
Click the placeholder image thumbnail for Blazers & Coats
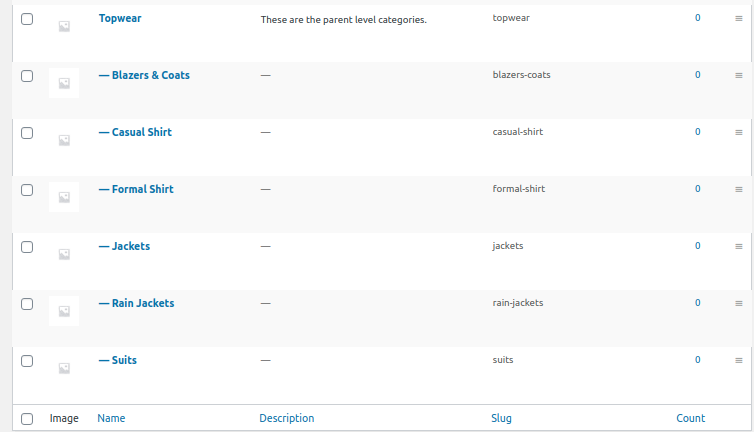tap(64, 83)
